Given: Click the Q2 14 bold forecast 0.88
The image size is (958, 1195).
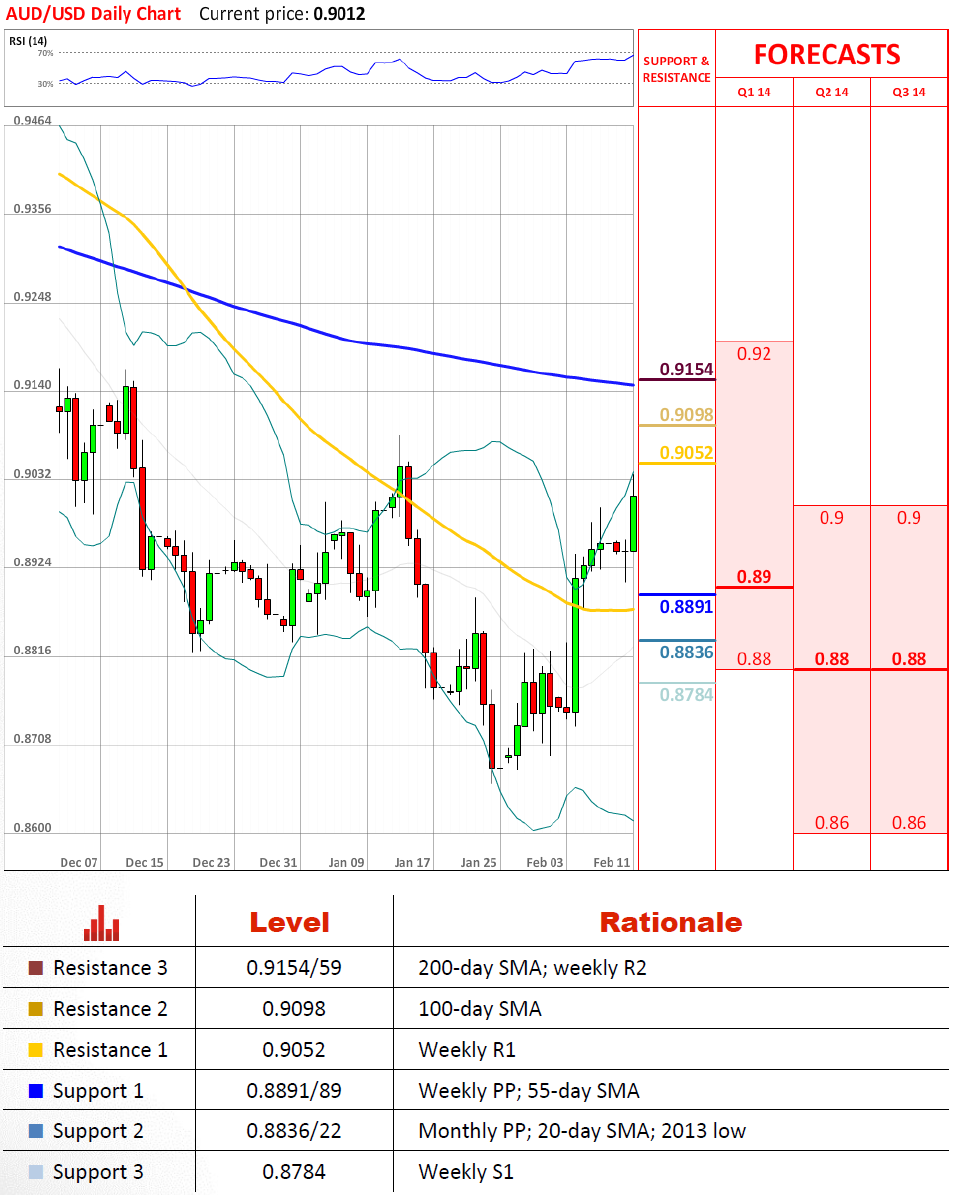Looking at the screenshot, I should click(831, 658).
